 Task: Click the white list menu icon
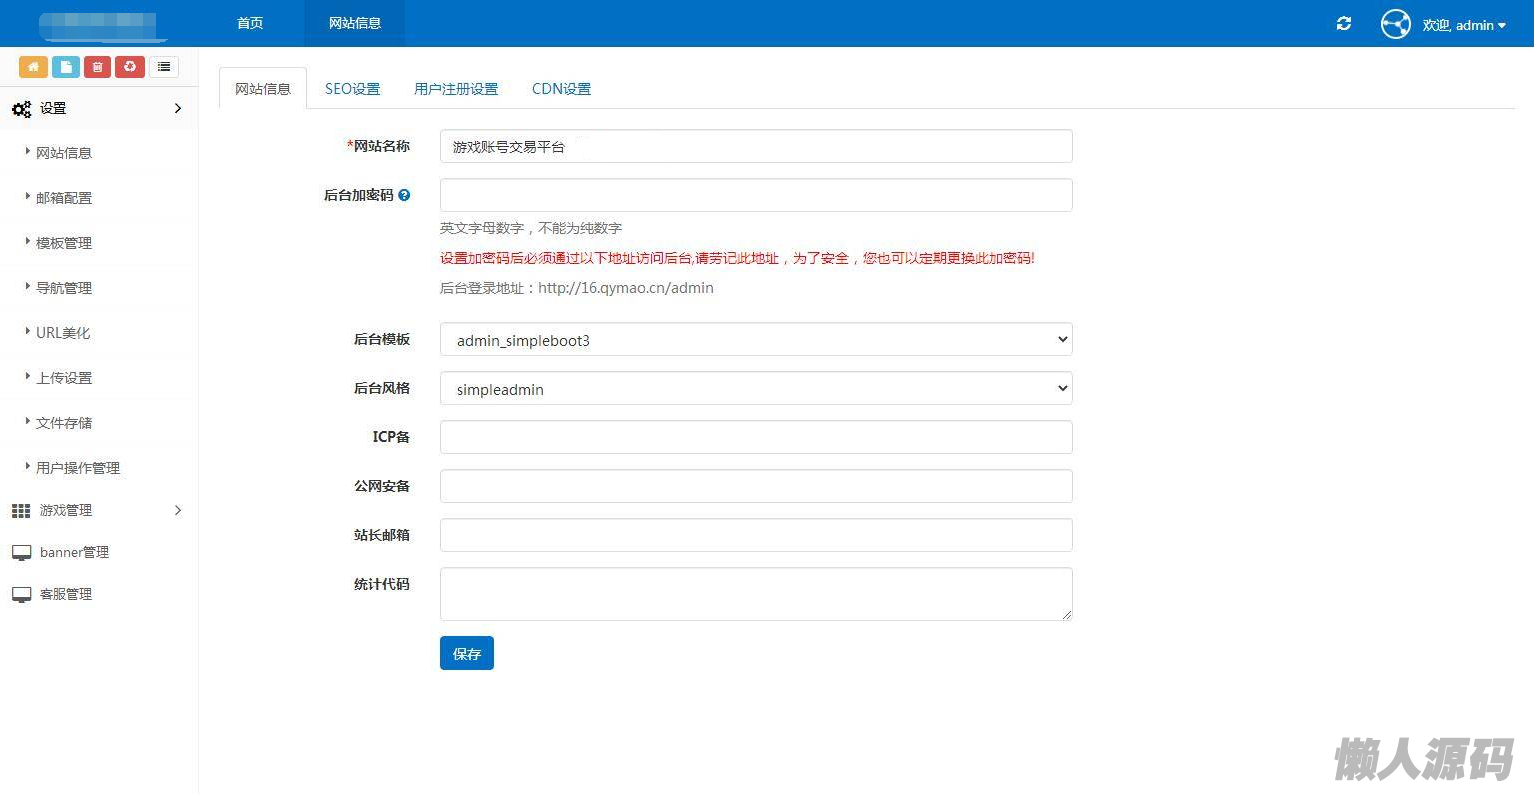click(164, 67)
